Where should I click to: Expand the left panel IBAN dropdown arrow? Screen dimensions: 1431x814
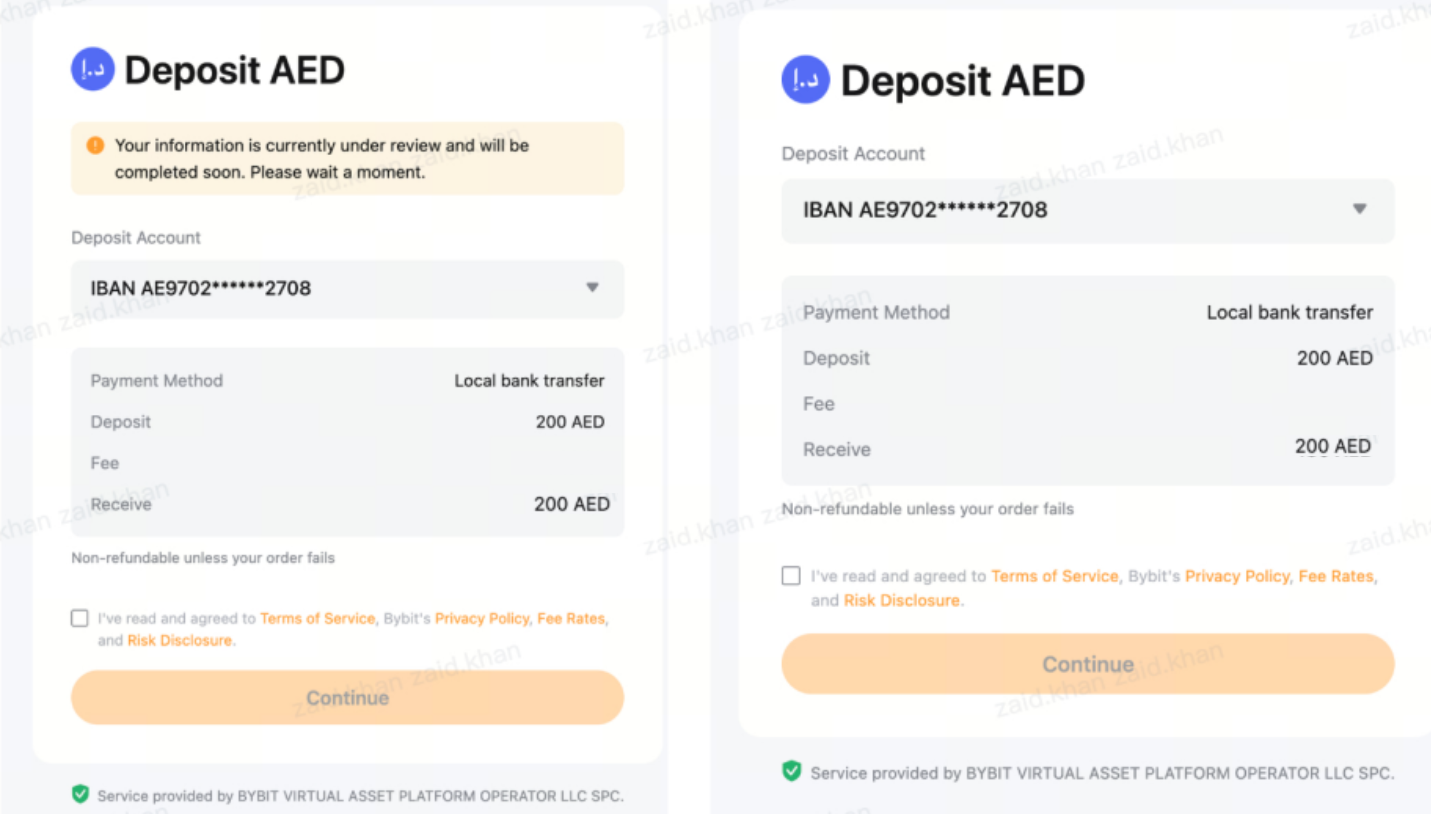[592, 288]
